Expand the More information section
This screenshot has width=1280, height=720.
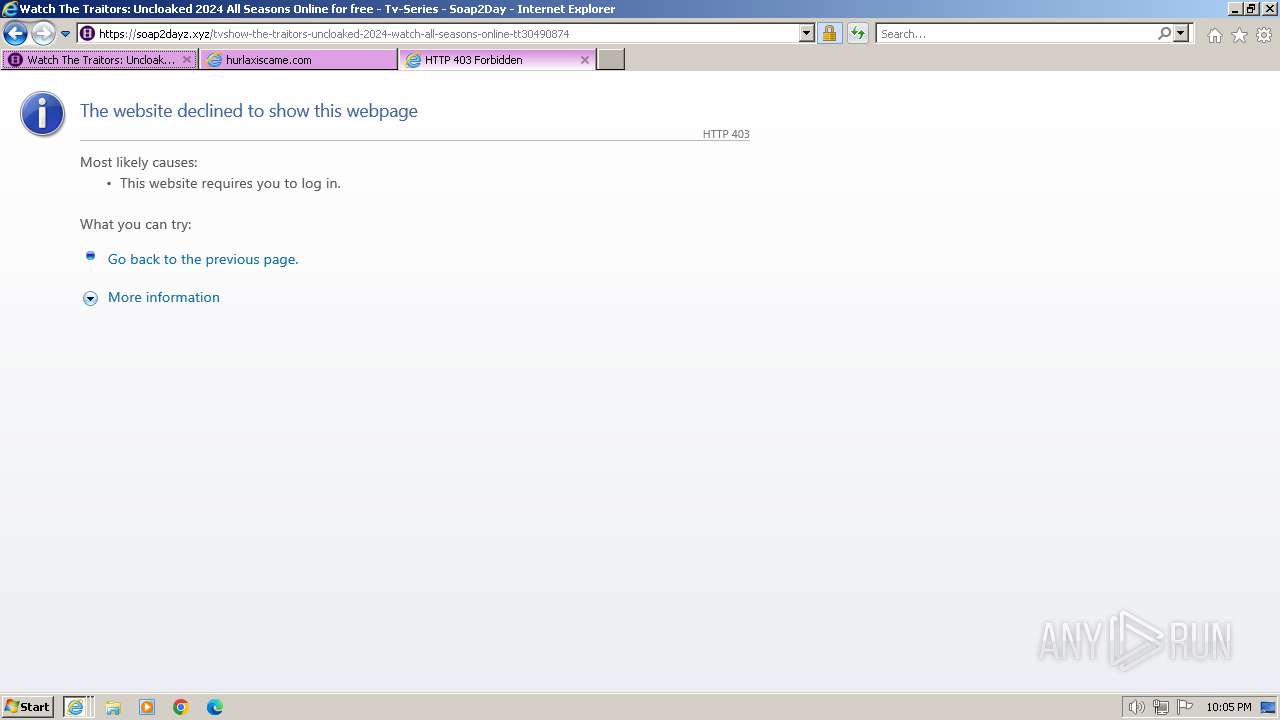coord(90,298)
